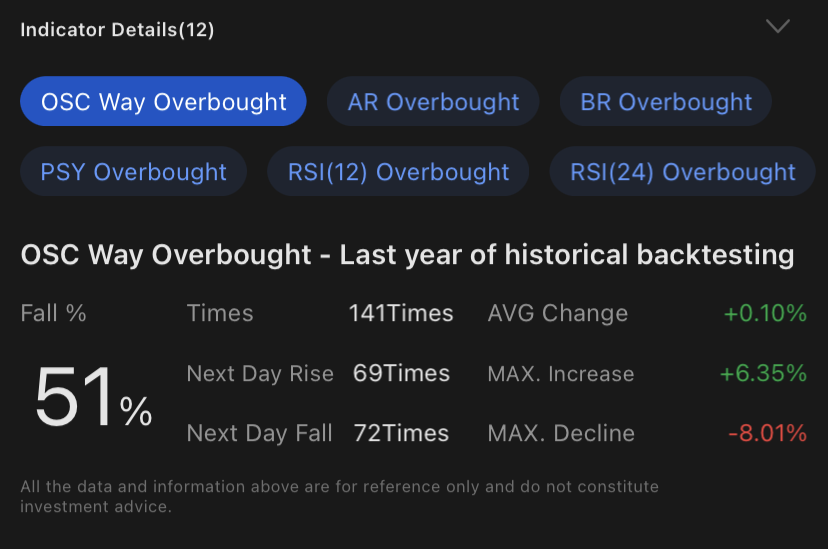Select the BR Overbought chip

tap(666, 102)
